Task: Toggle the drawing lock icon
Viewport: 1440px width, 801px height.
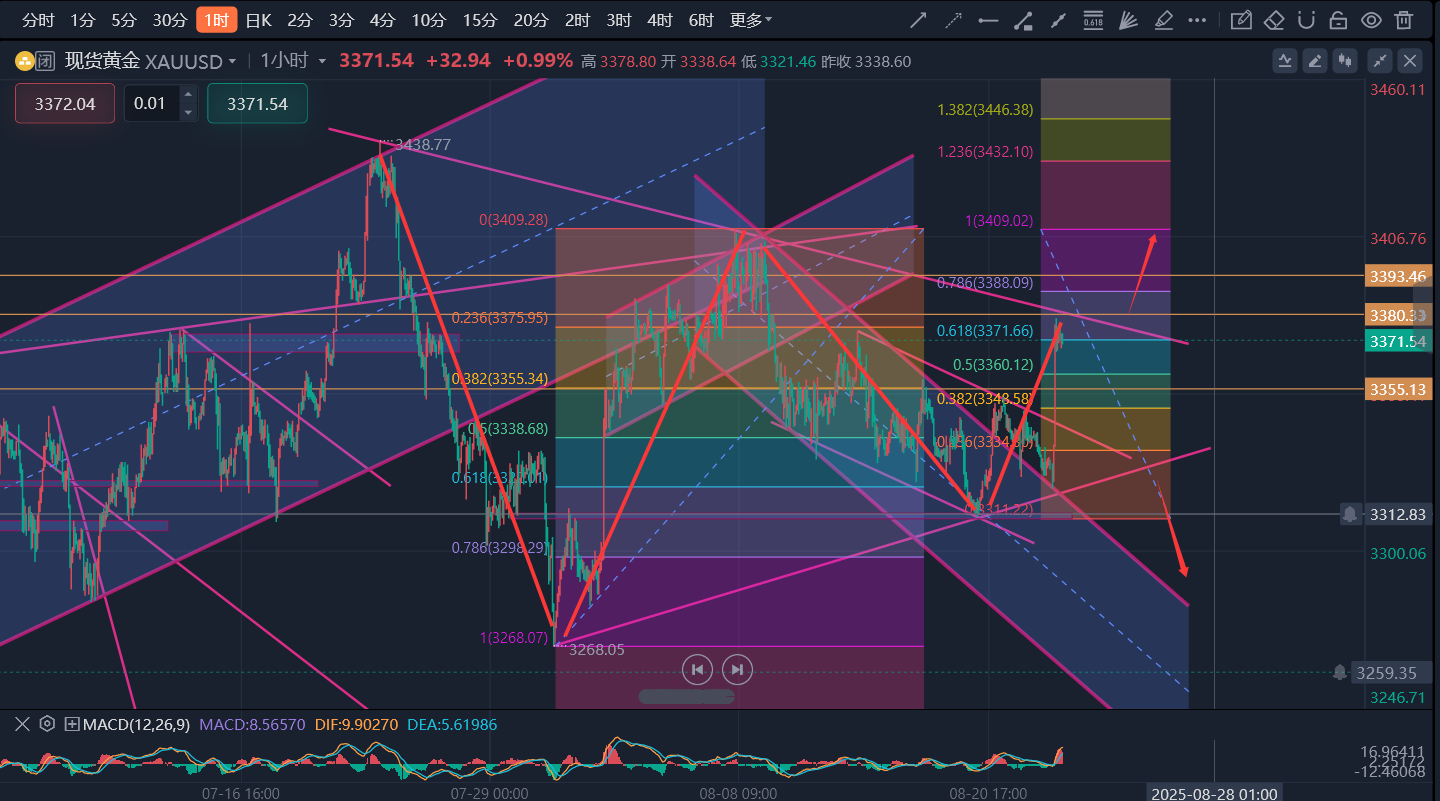Action: (1338, 20)
